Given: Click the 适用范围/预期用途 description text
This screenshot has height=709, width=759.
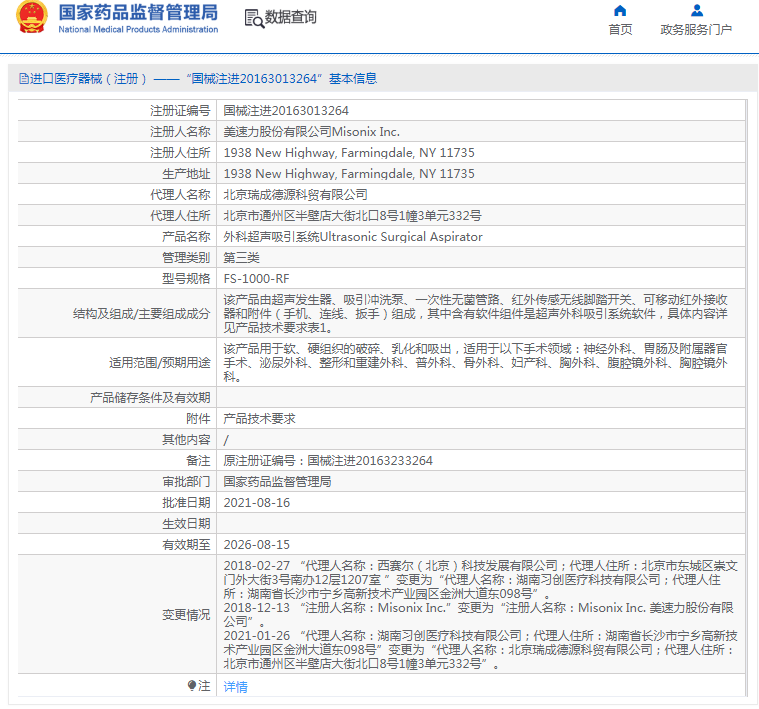Looking at the screenshot, I should pos(475,362).
